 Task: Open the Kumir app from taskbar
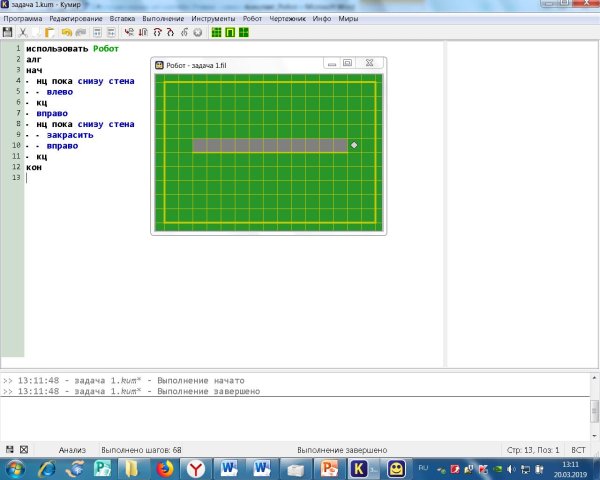tap(359, 468)
